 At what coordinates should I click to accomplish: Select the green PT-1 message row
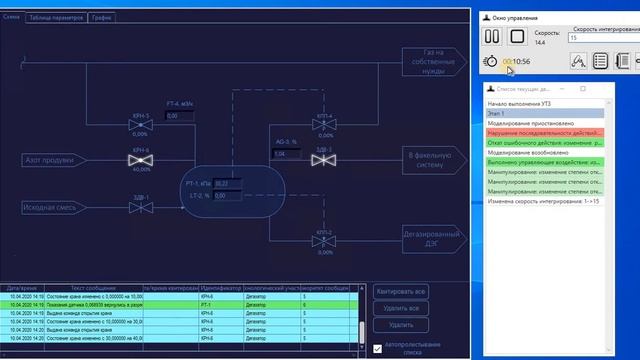click(x=179, y=305)
